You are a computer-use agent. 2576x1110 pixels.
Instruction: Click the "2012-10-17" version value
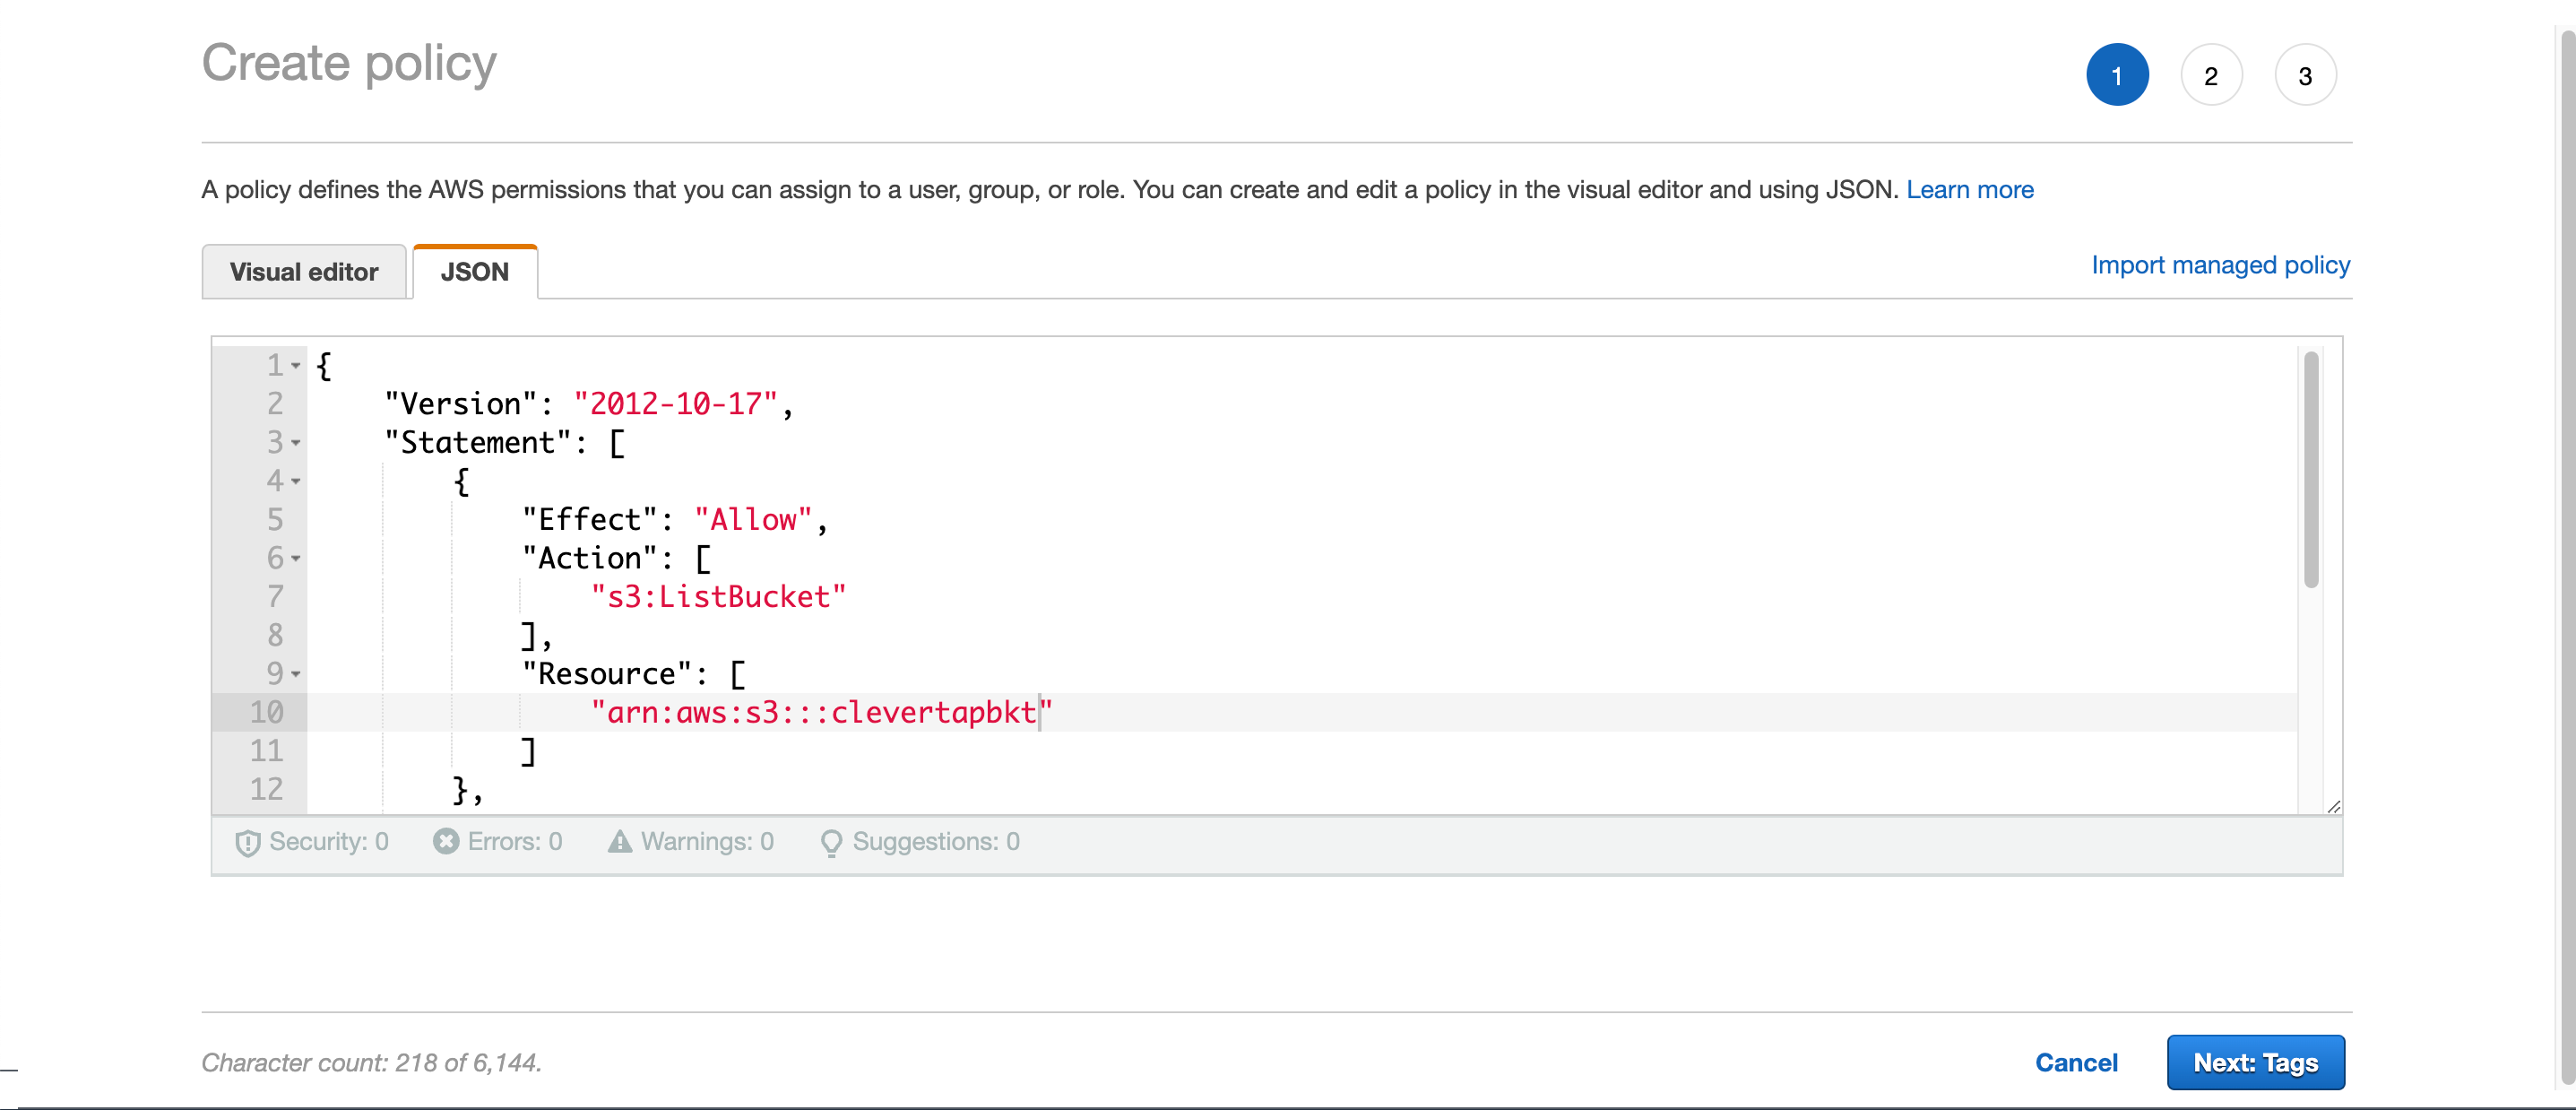point(675,405)
